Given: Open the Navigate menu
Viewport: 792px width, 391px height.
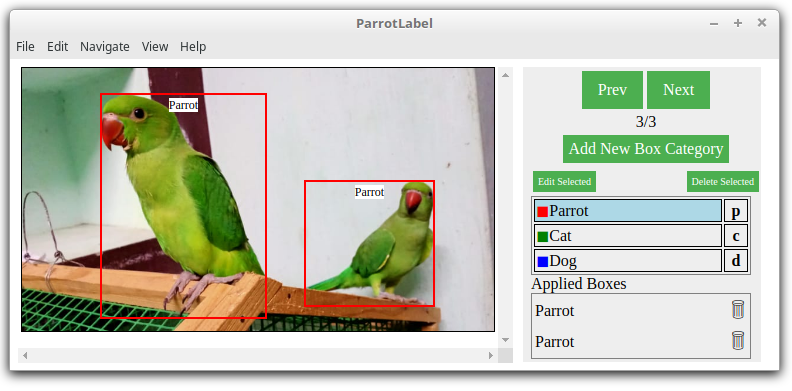Looking at the screenshot, I should coord(105,46).
